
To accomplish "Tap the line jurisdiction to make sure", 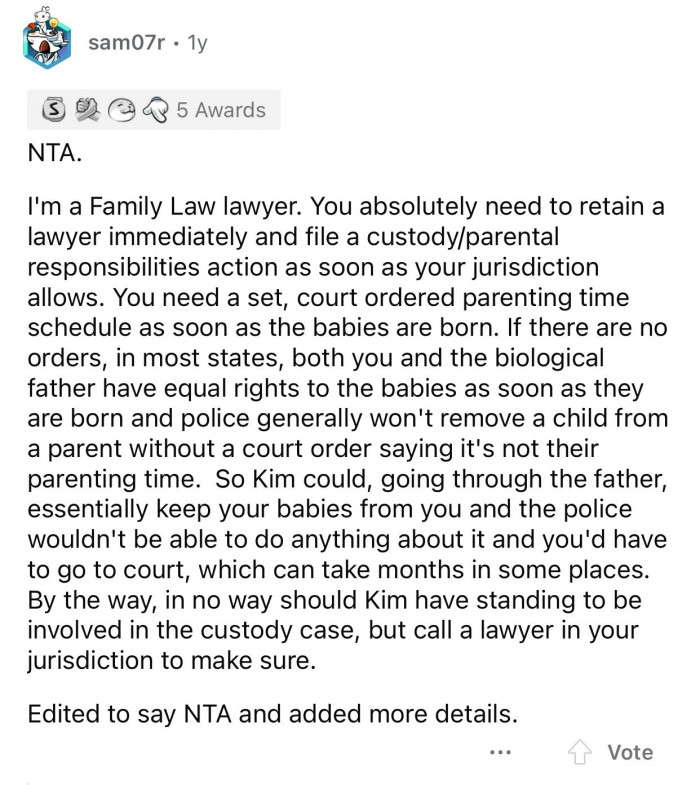I will (172, 660).
